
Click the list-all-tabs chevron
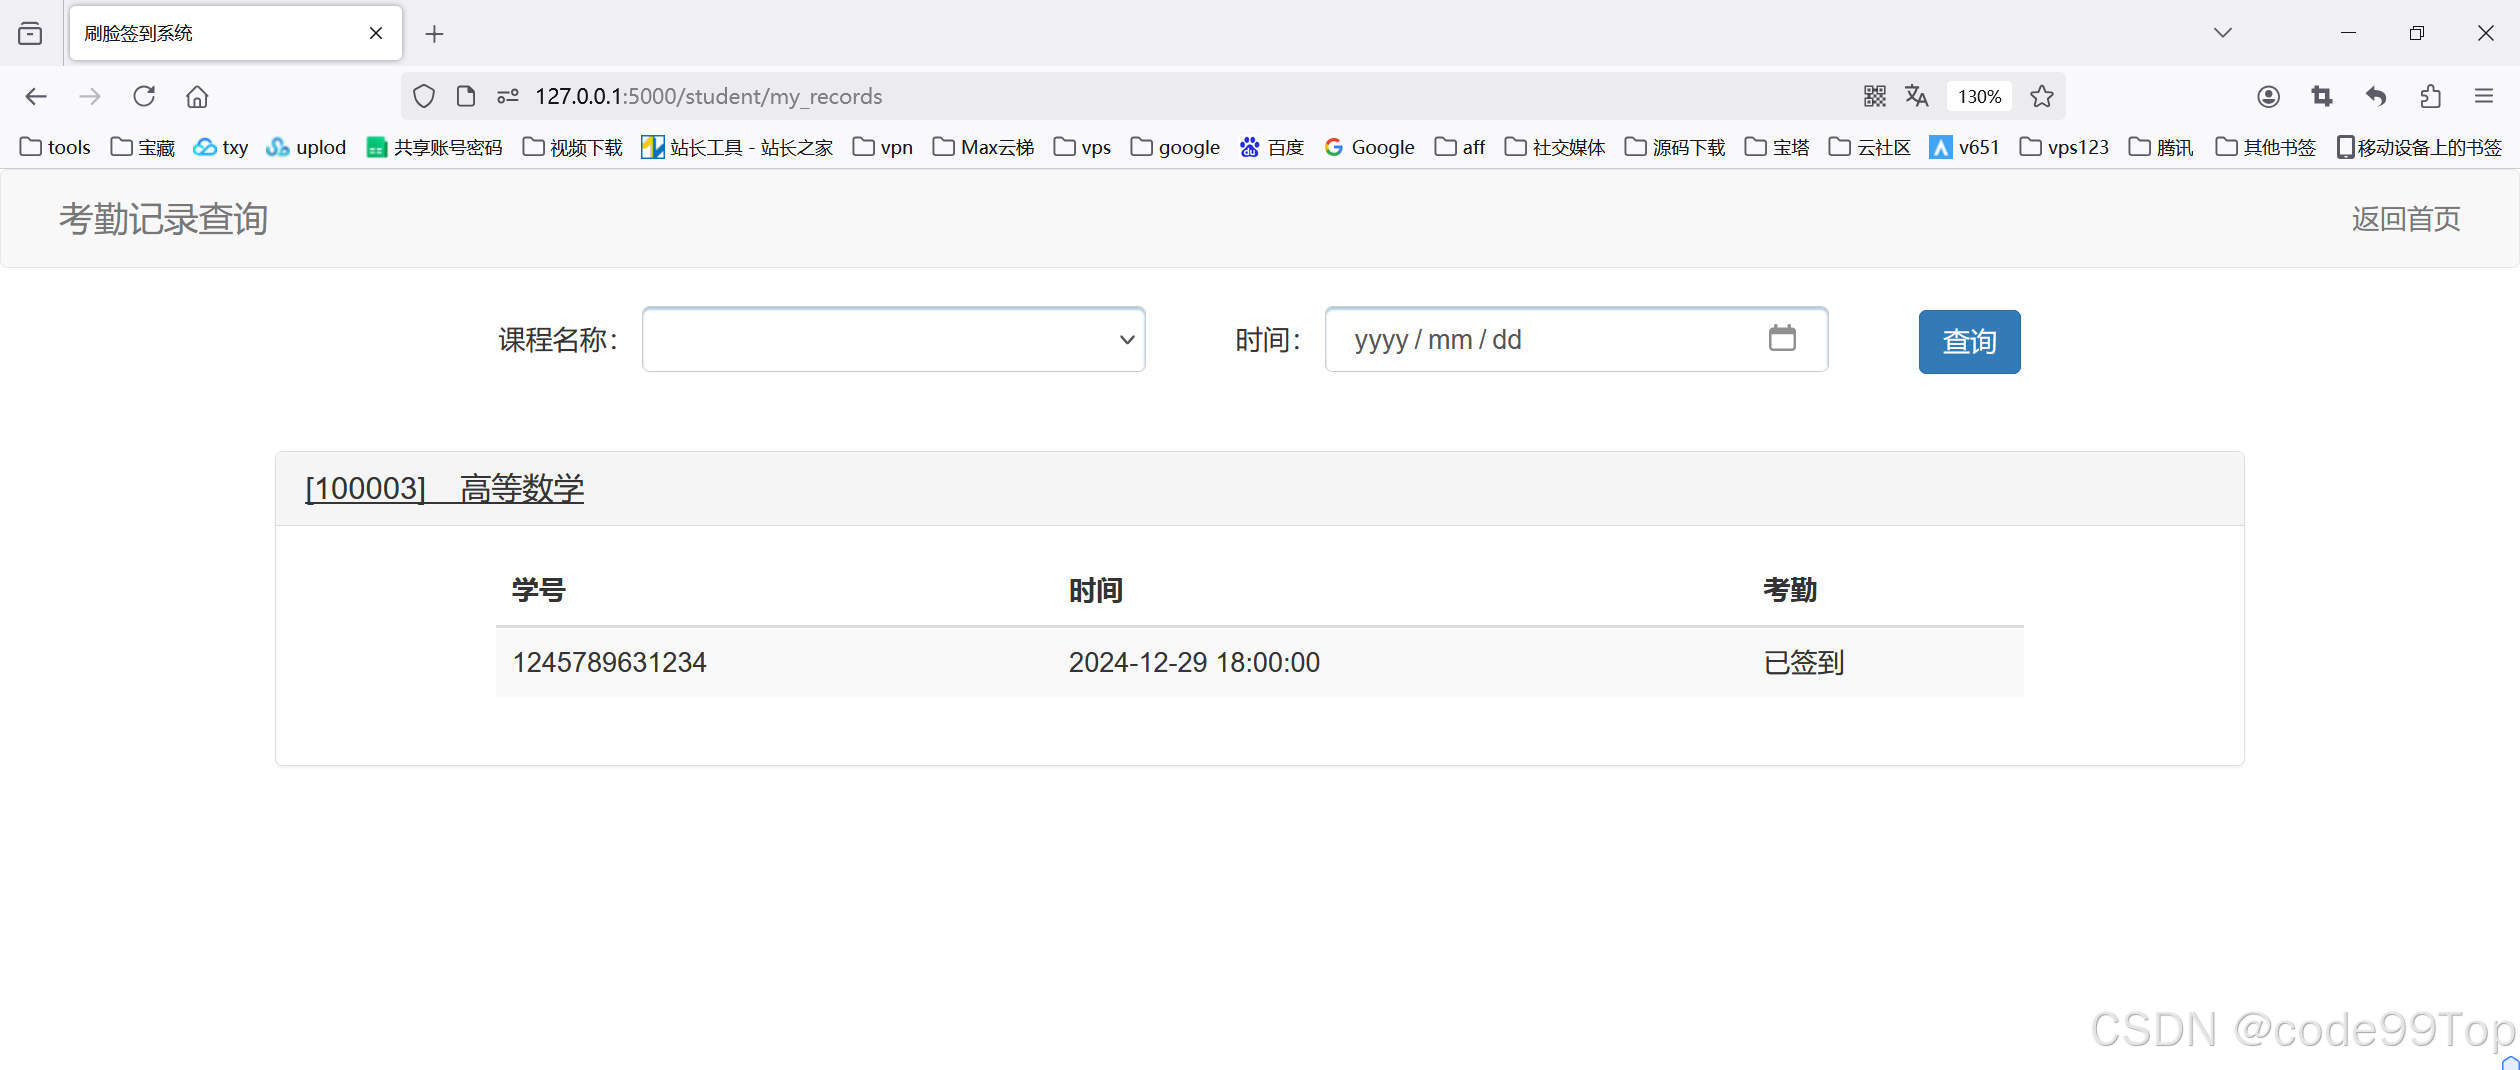2222,32
